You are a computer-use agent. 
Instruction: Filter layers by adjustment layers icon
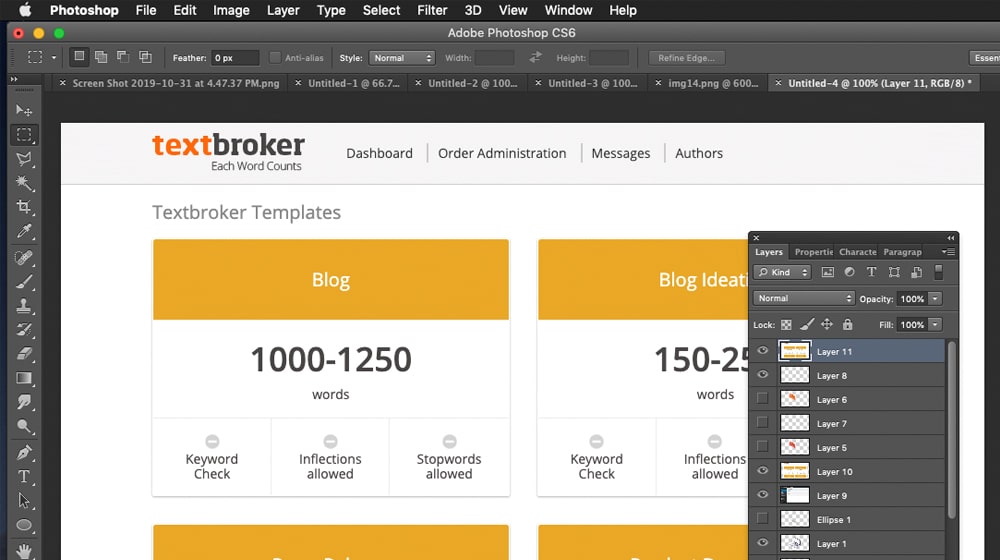point(849,272)
